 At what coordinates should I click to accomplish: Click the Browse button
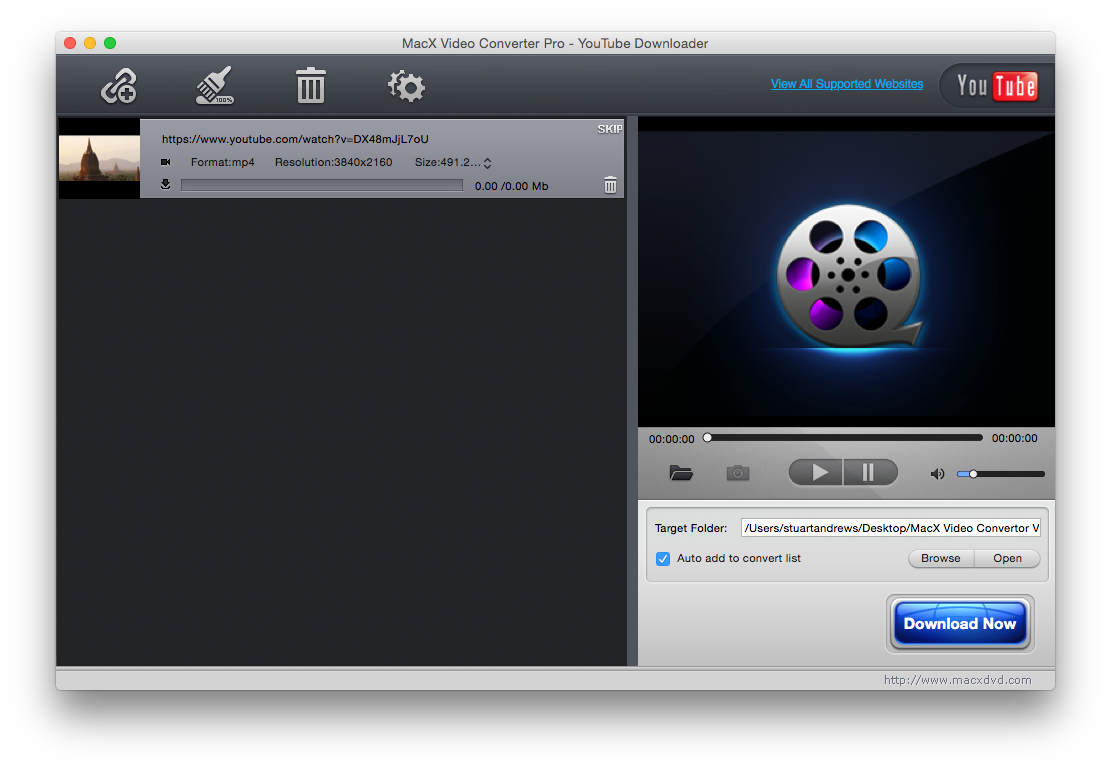tap(941, 558)
